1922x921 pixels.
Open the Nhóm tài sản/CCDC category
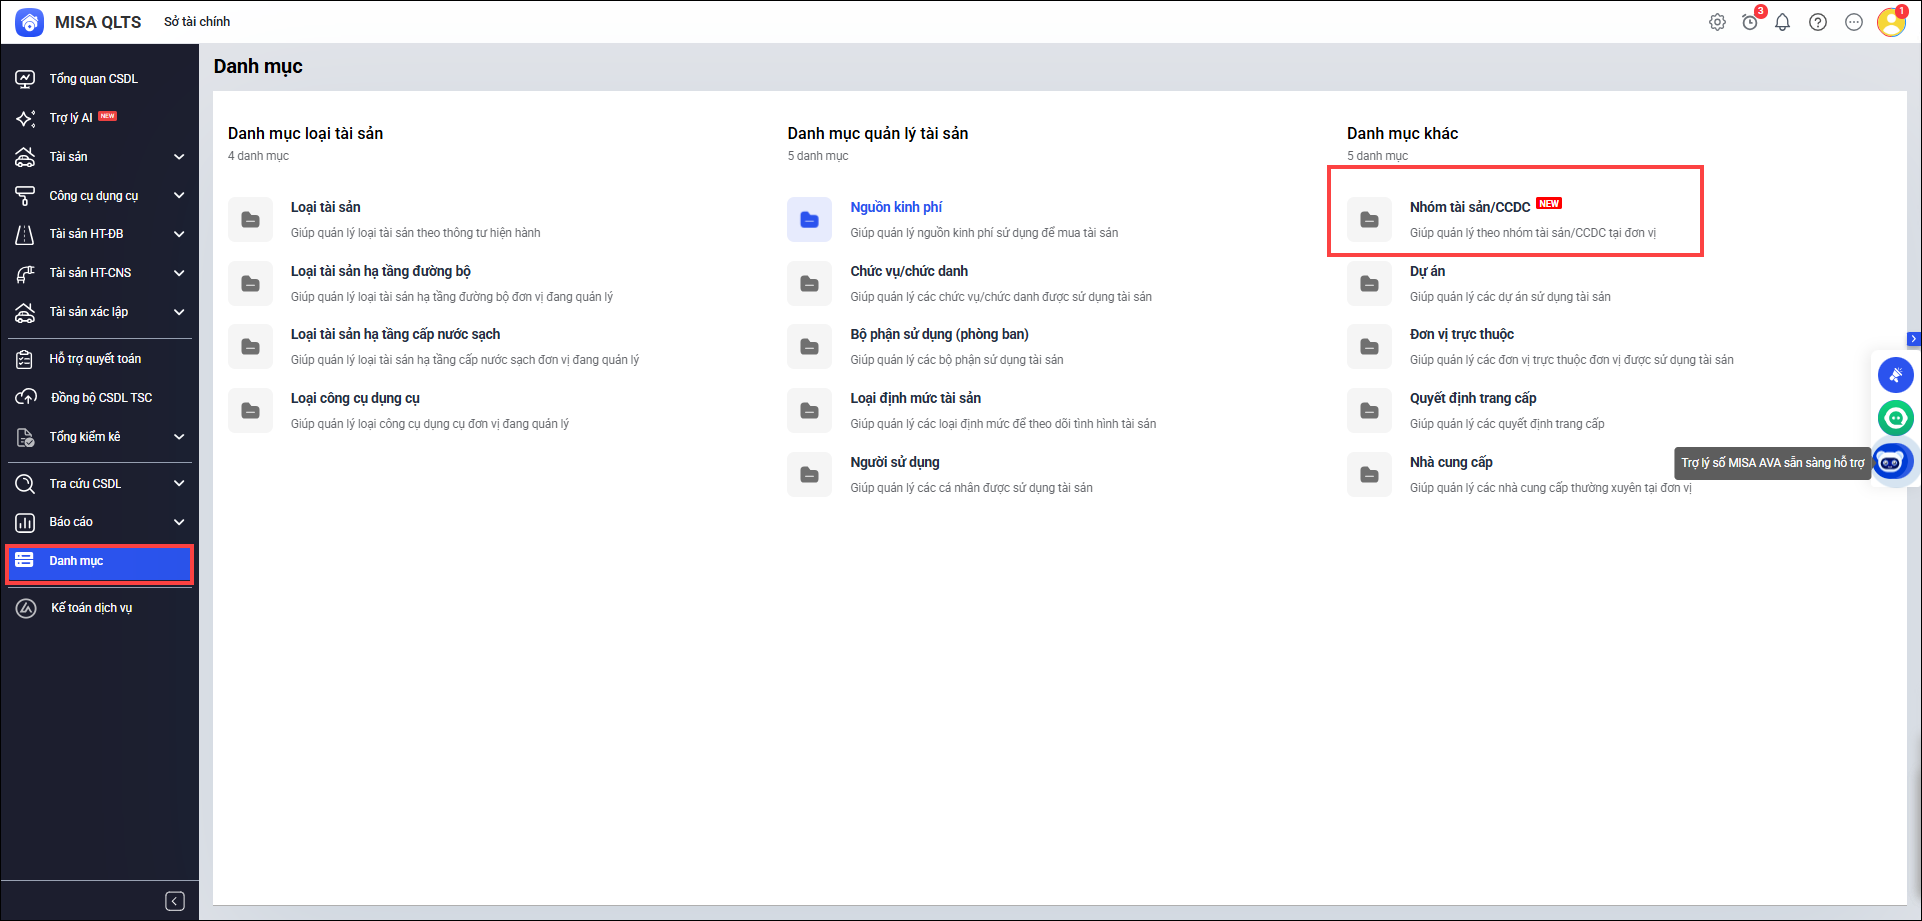point(1469,207)
